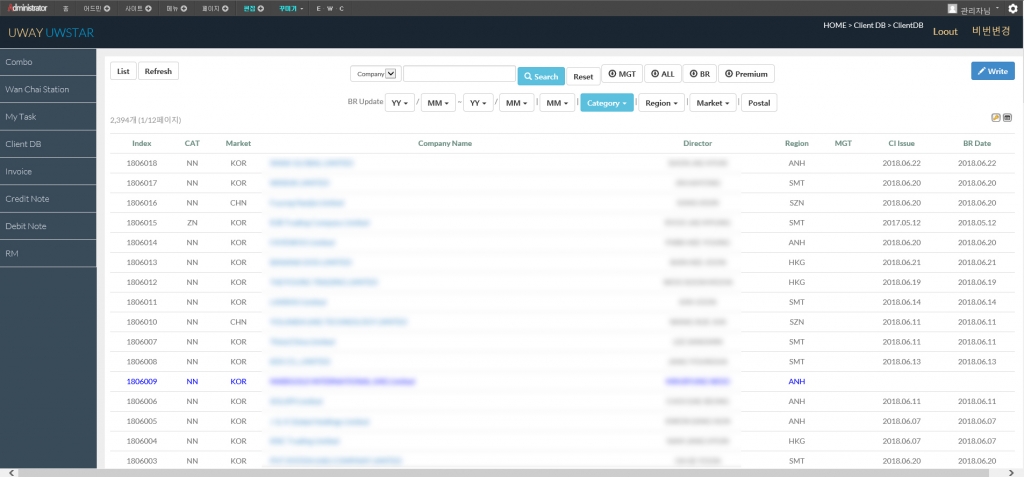Click the 비번변경 link in header
Viewport: 1024px width, 477px height.
[991, 31]
